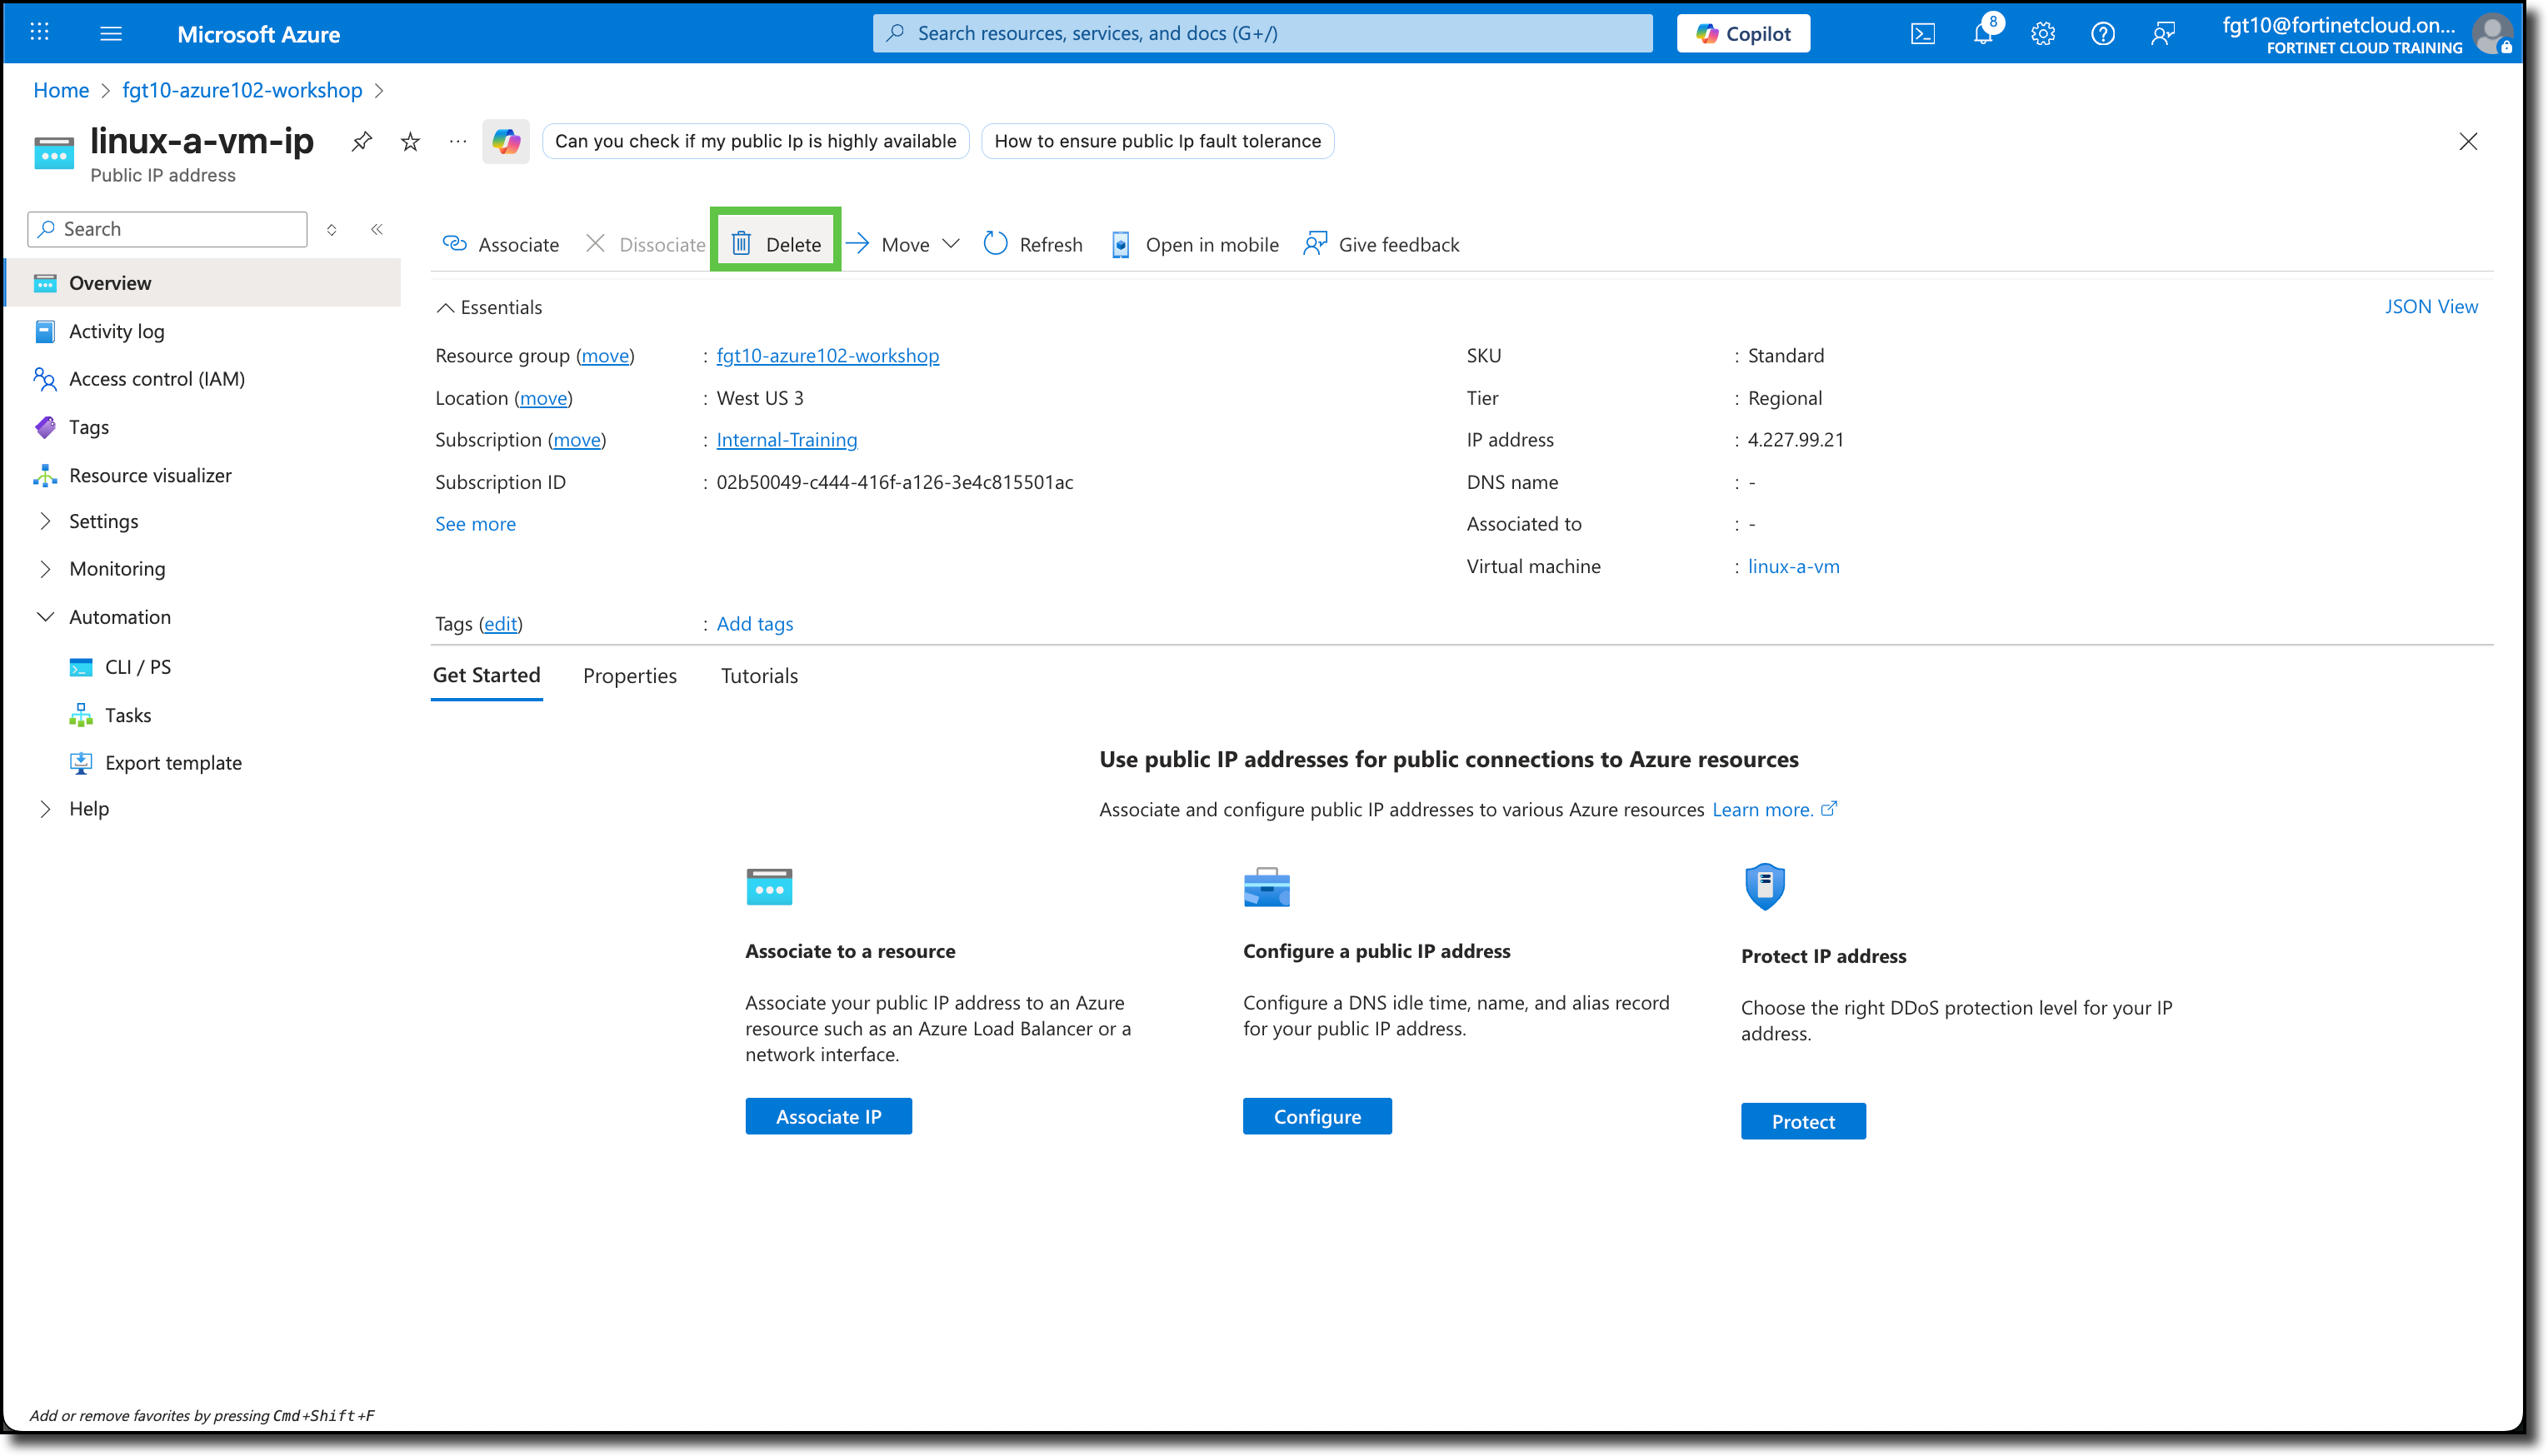Click the Associate IP button
The width and height of the screenshot is (2548, 1456).
coord(828,1116)
